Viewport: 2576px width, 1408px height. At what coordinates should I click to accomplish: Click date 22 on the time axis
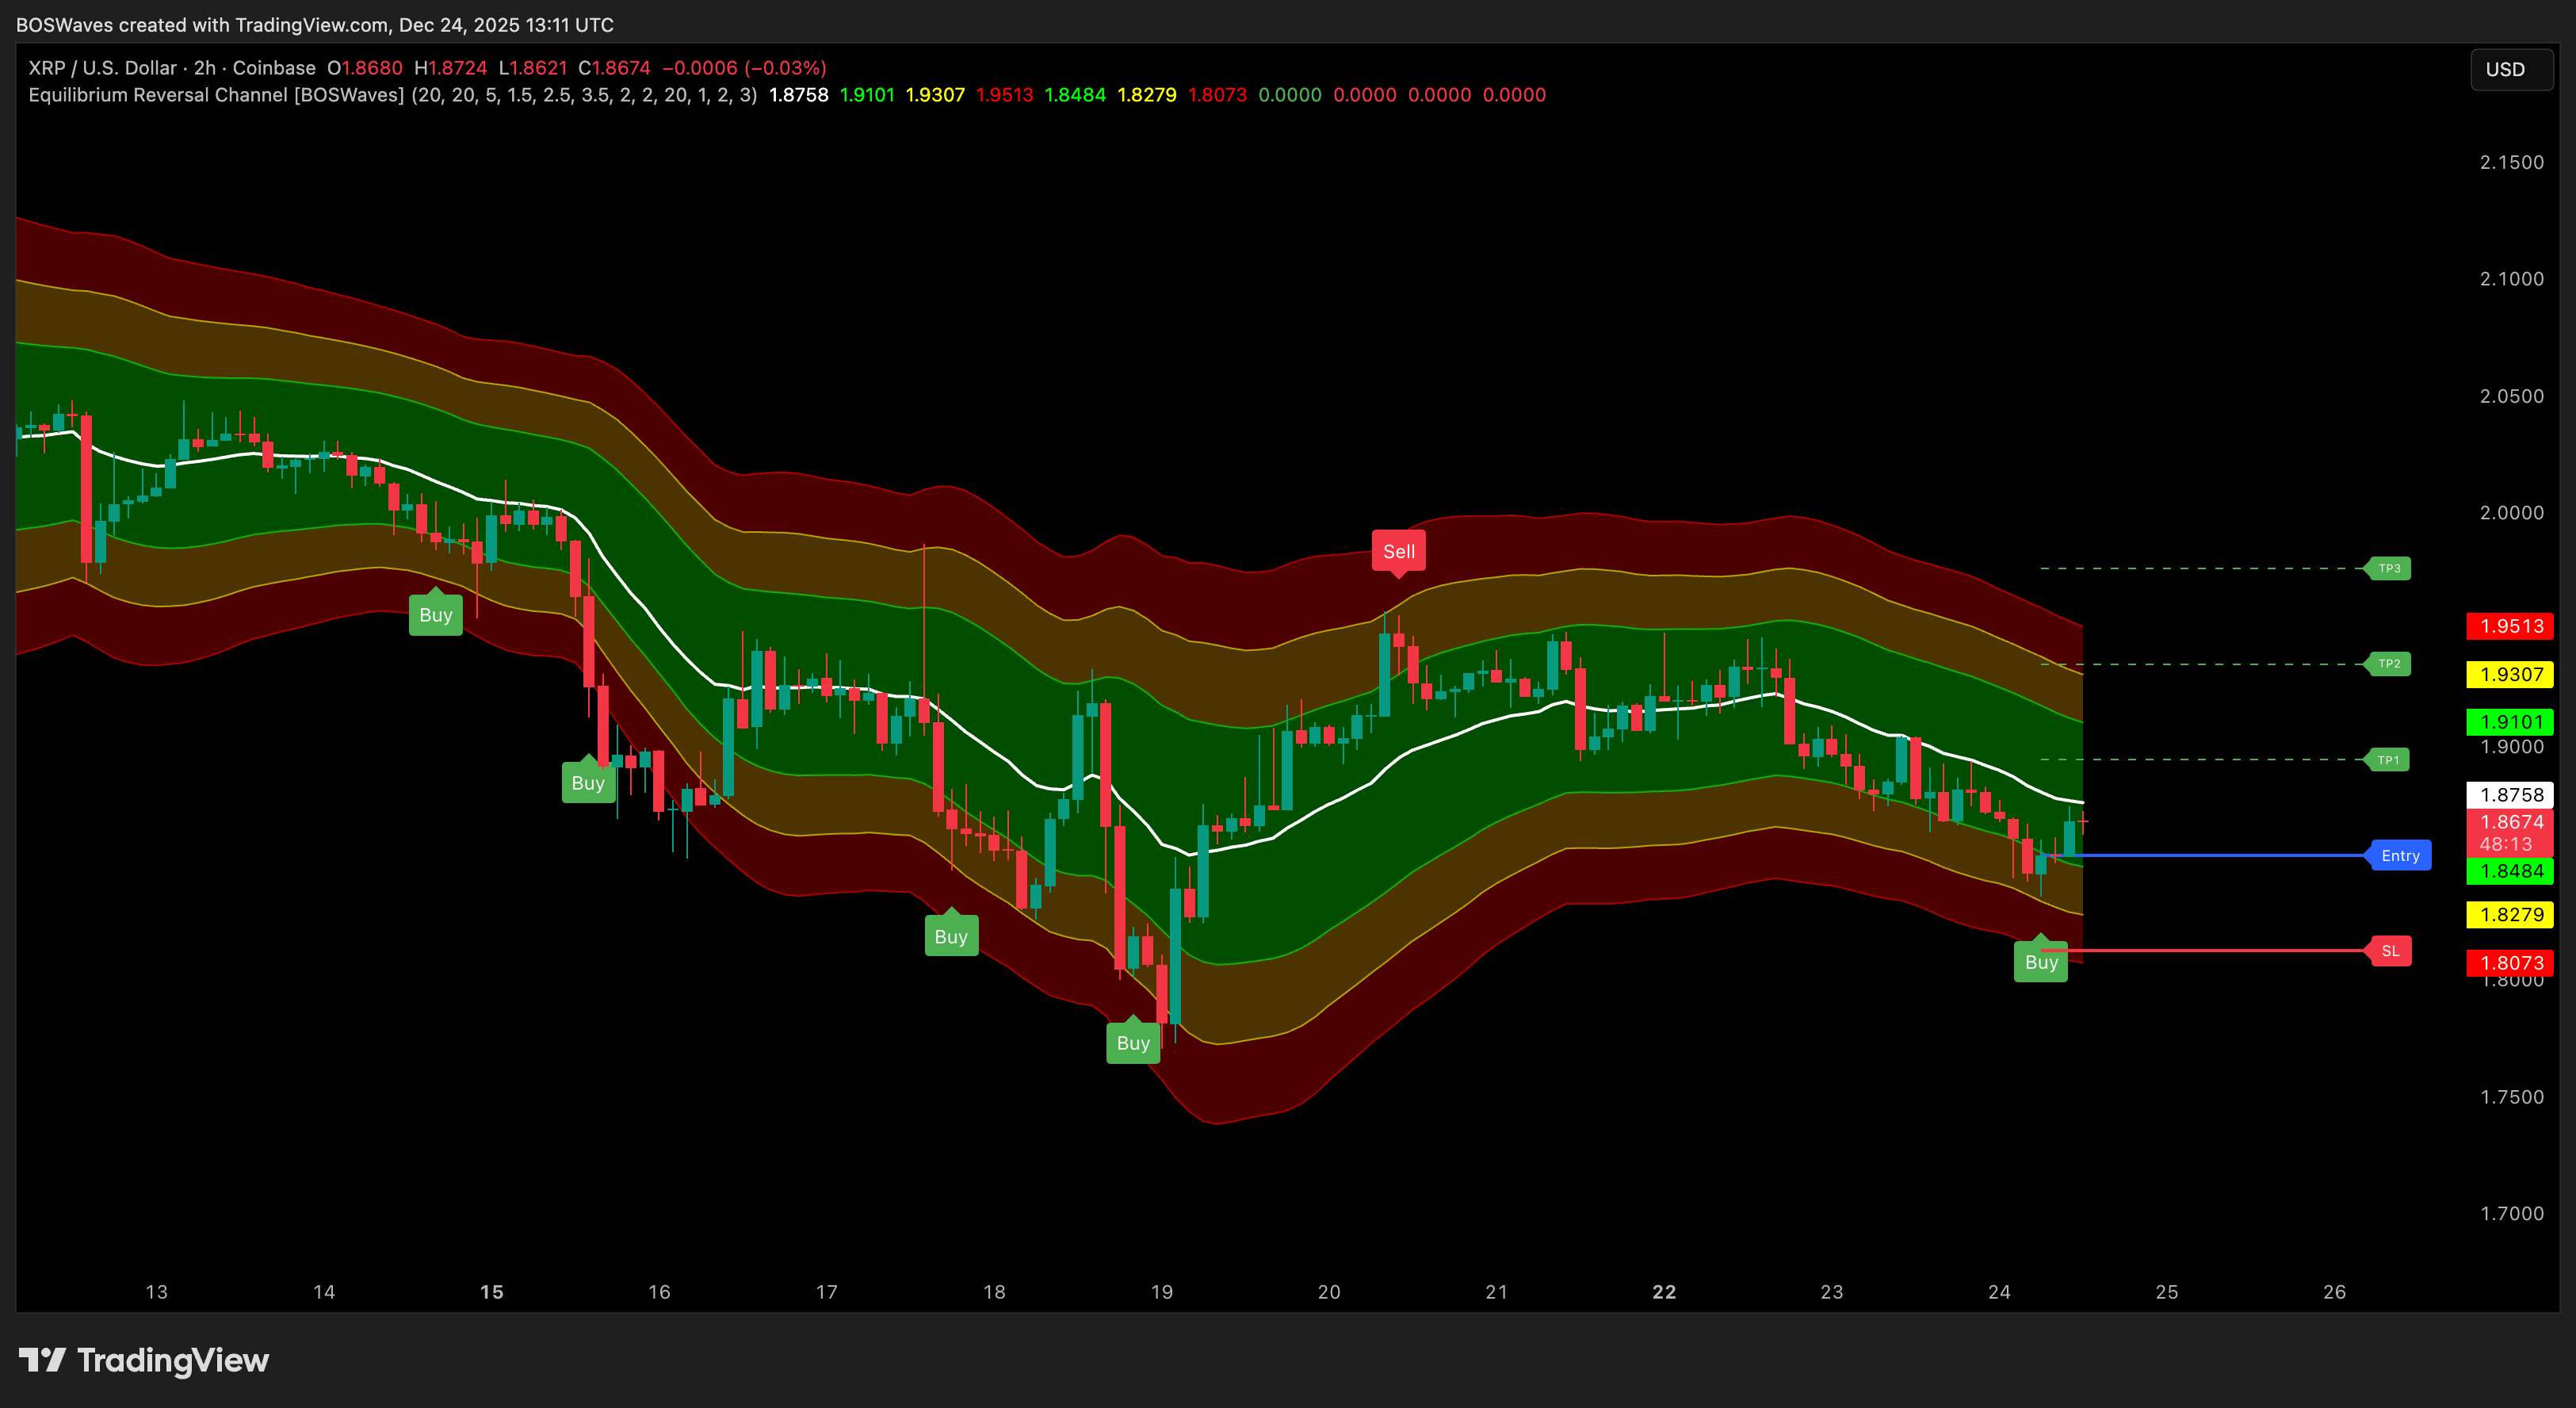pyautogui.click(x=1664, y=1291)
